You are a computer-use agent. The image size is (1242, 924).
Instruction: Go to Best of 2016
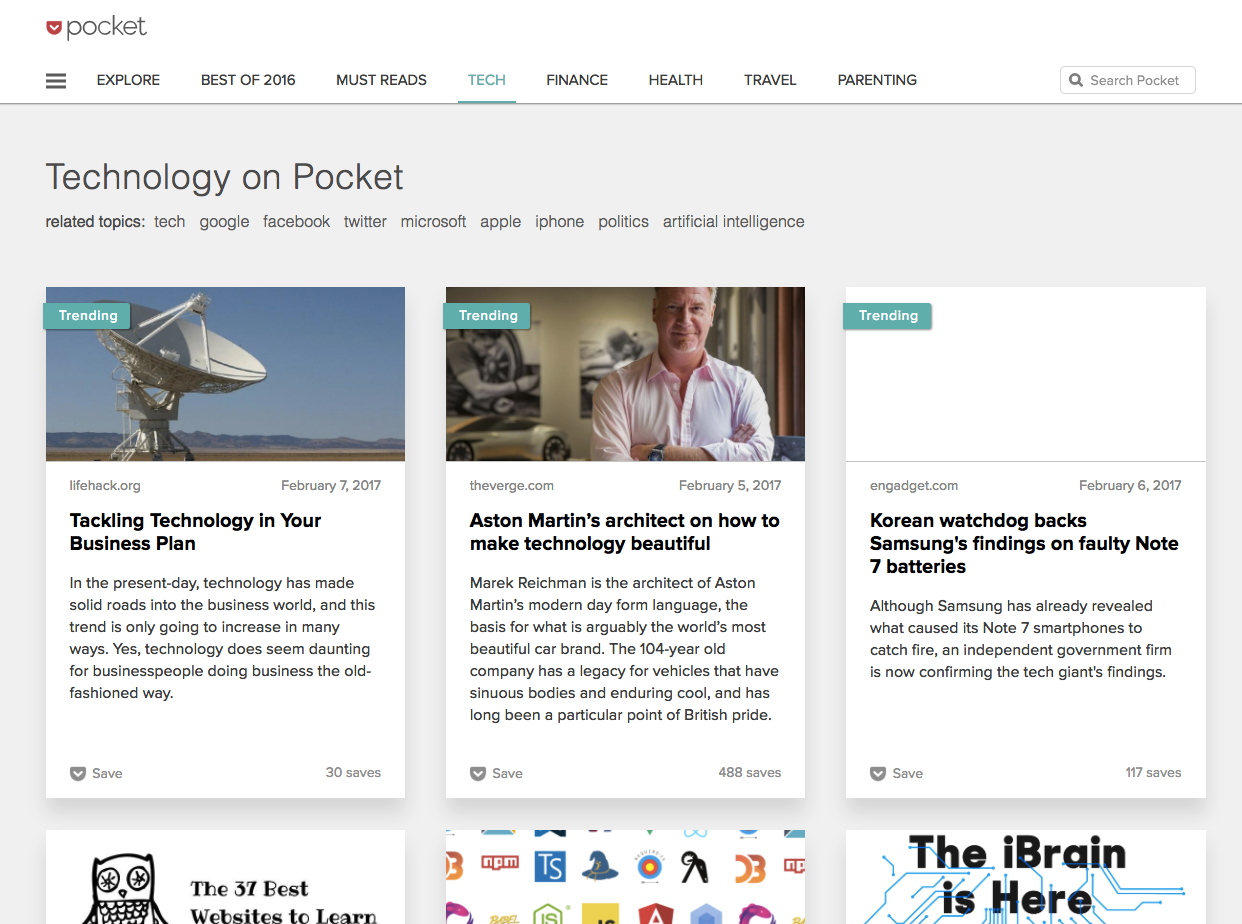click(248, 80)
